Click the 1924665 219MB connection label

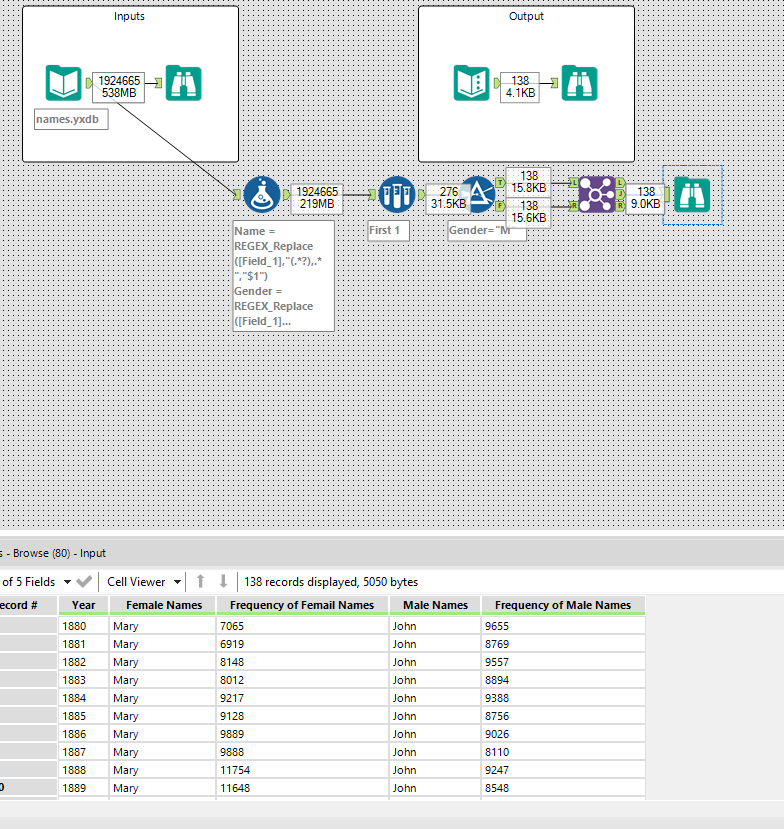(317, 198)
